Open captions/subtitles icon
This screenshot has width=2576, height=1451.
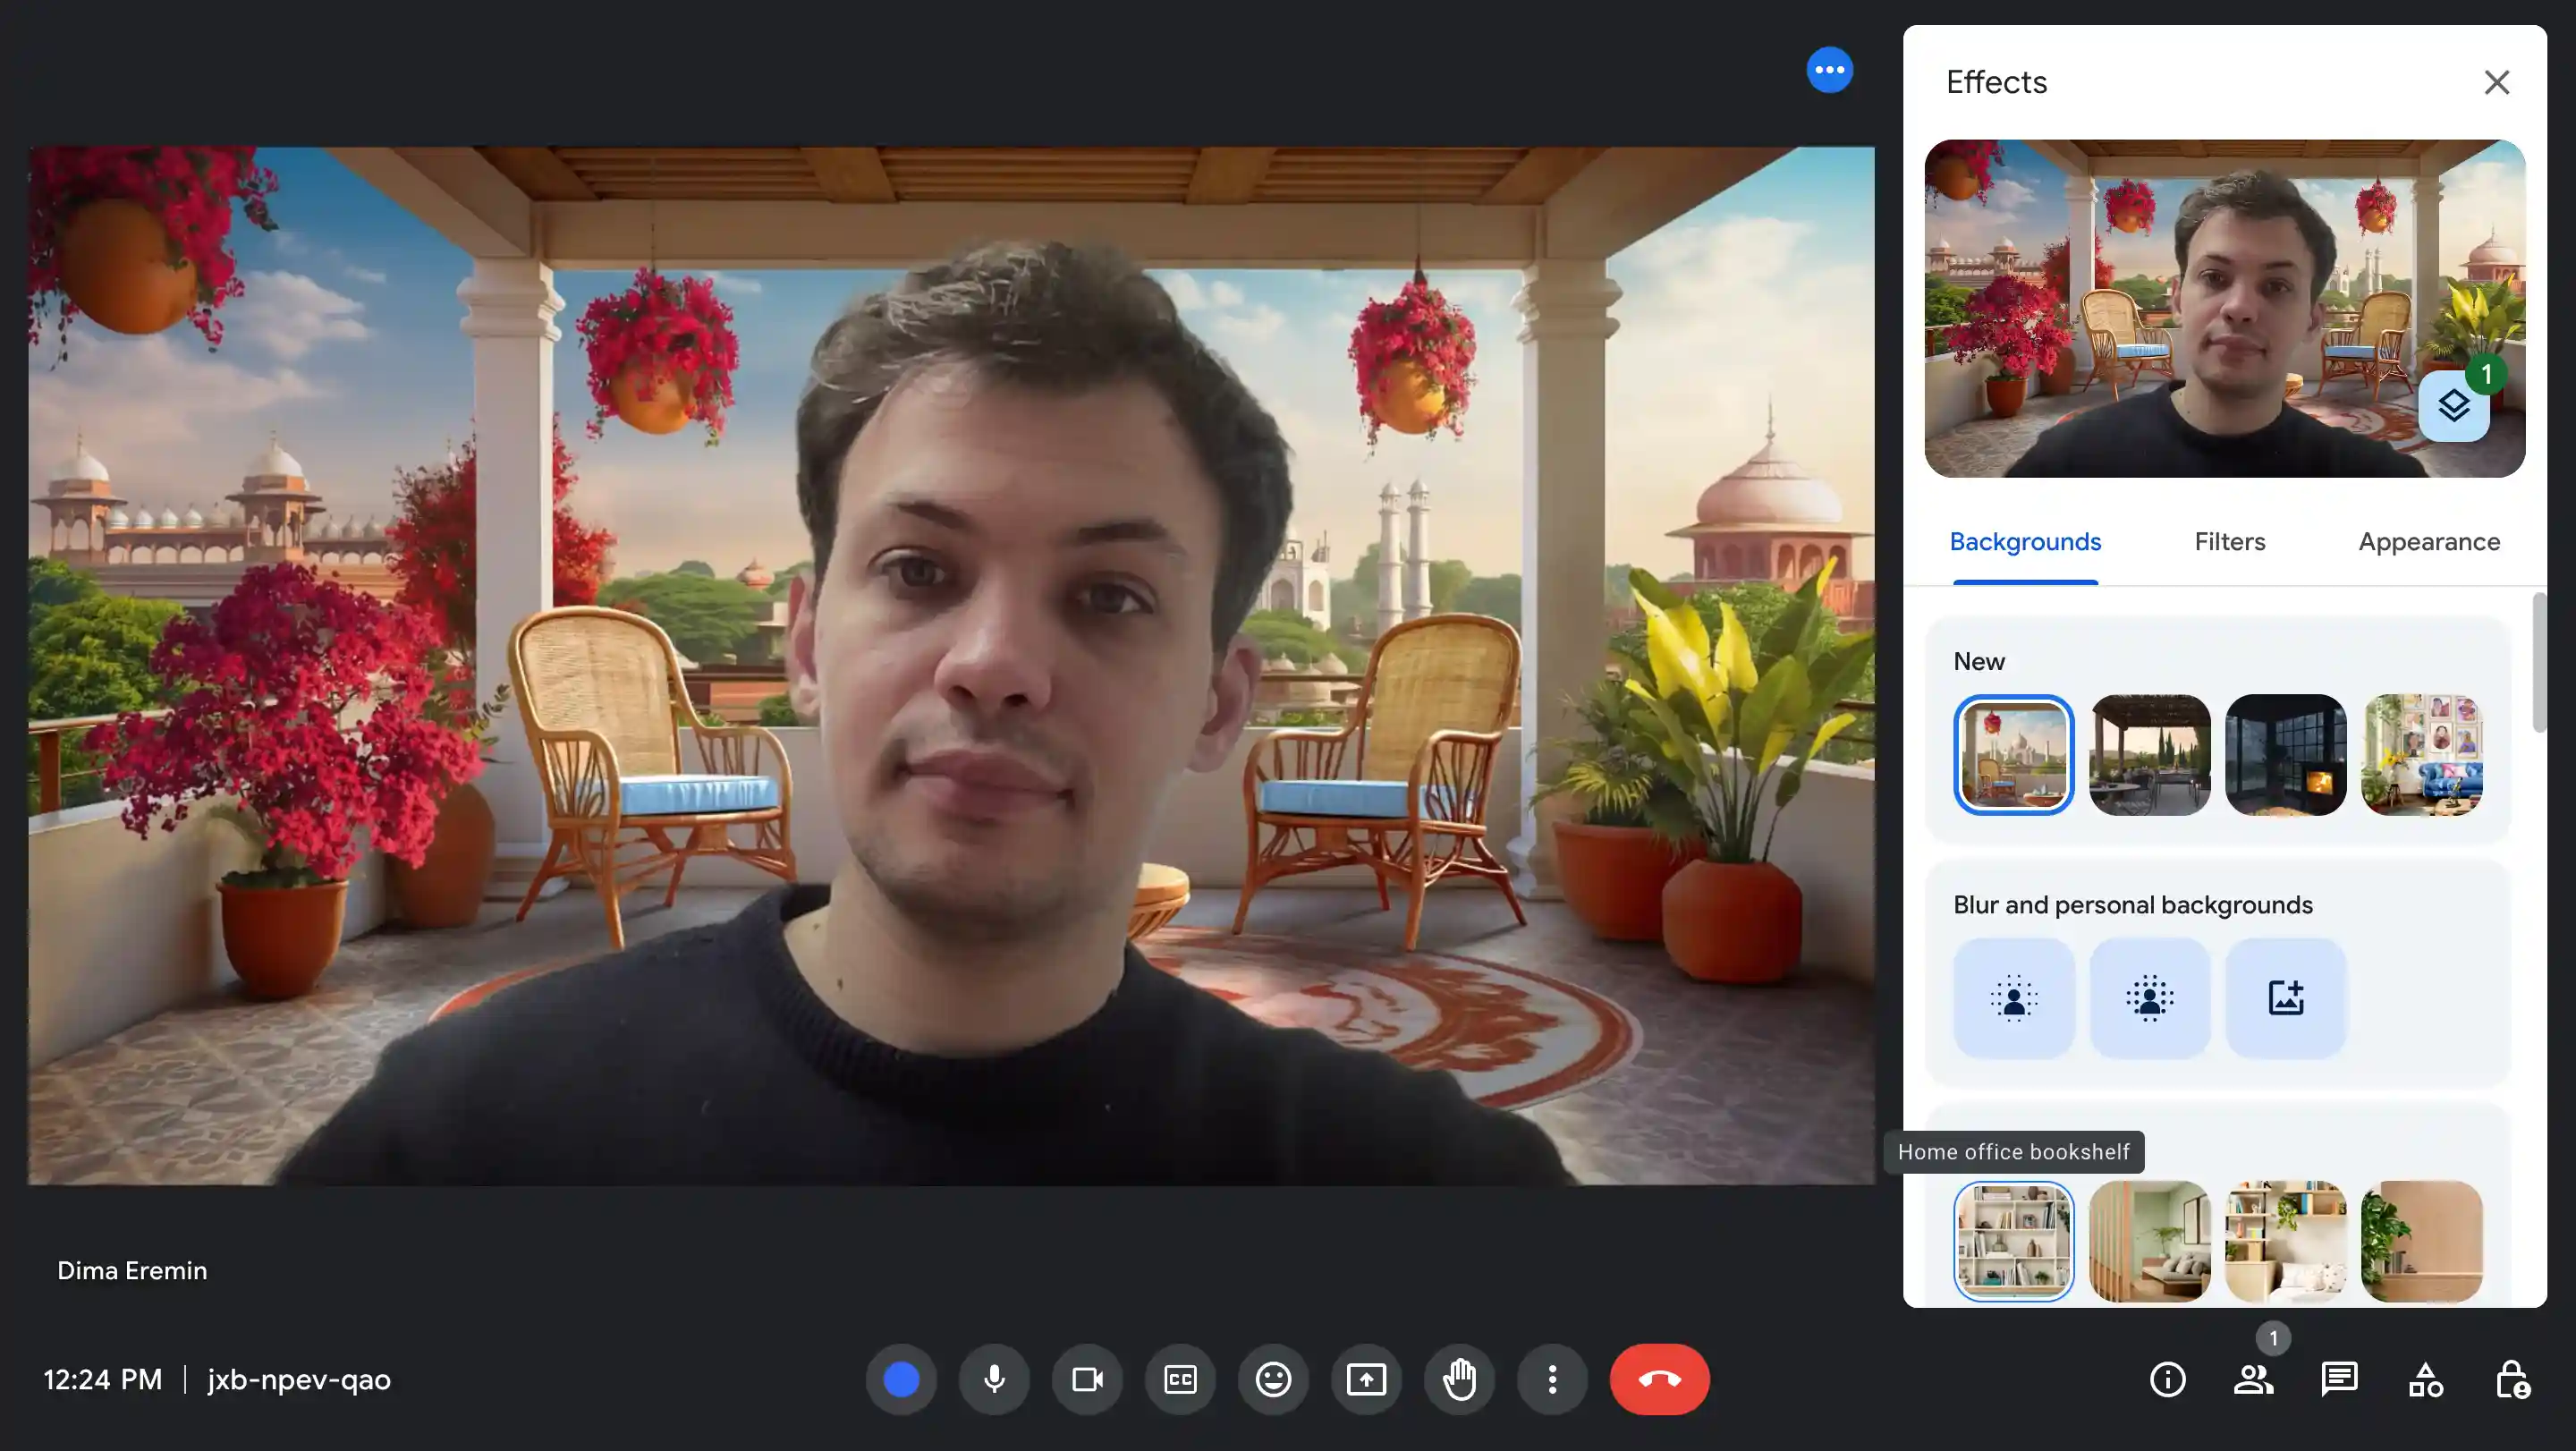click(1180, 1379)
